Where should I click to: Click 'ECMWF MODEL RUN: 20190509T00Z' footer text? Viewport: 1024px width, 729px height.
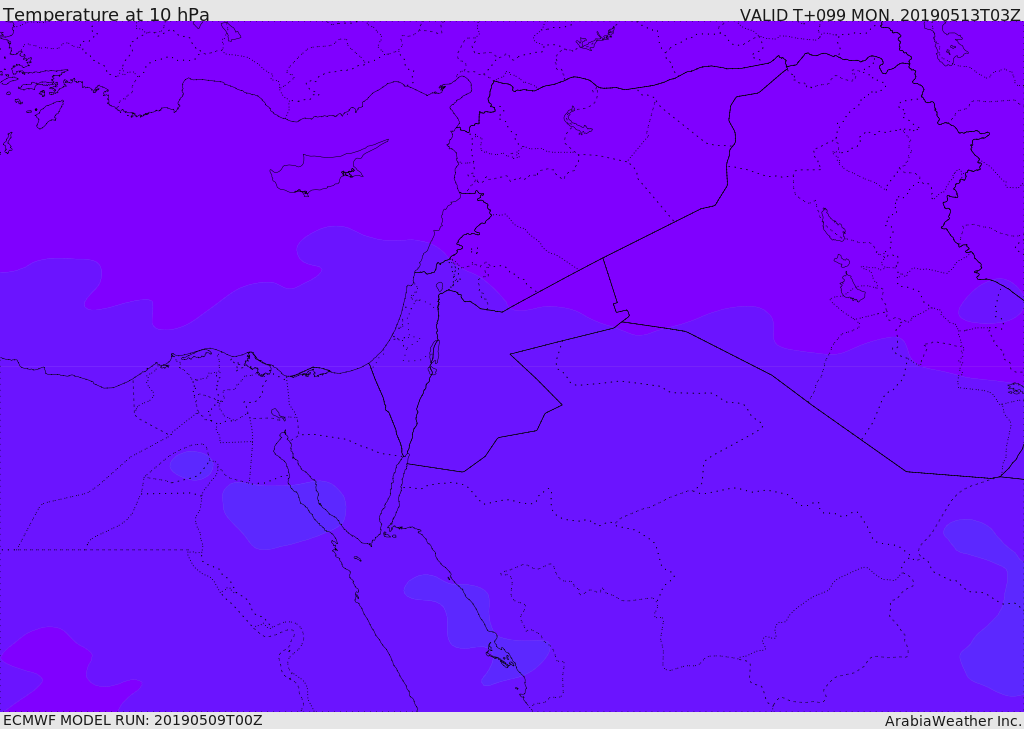click(x=133, y=720)
